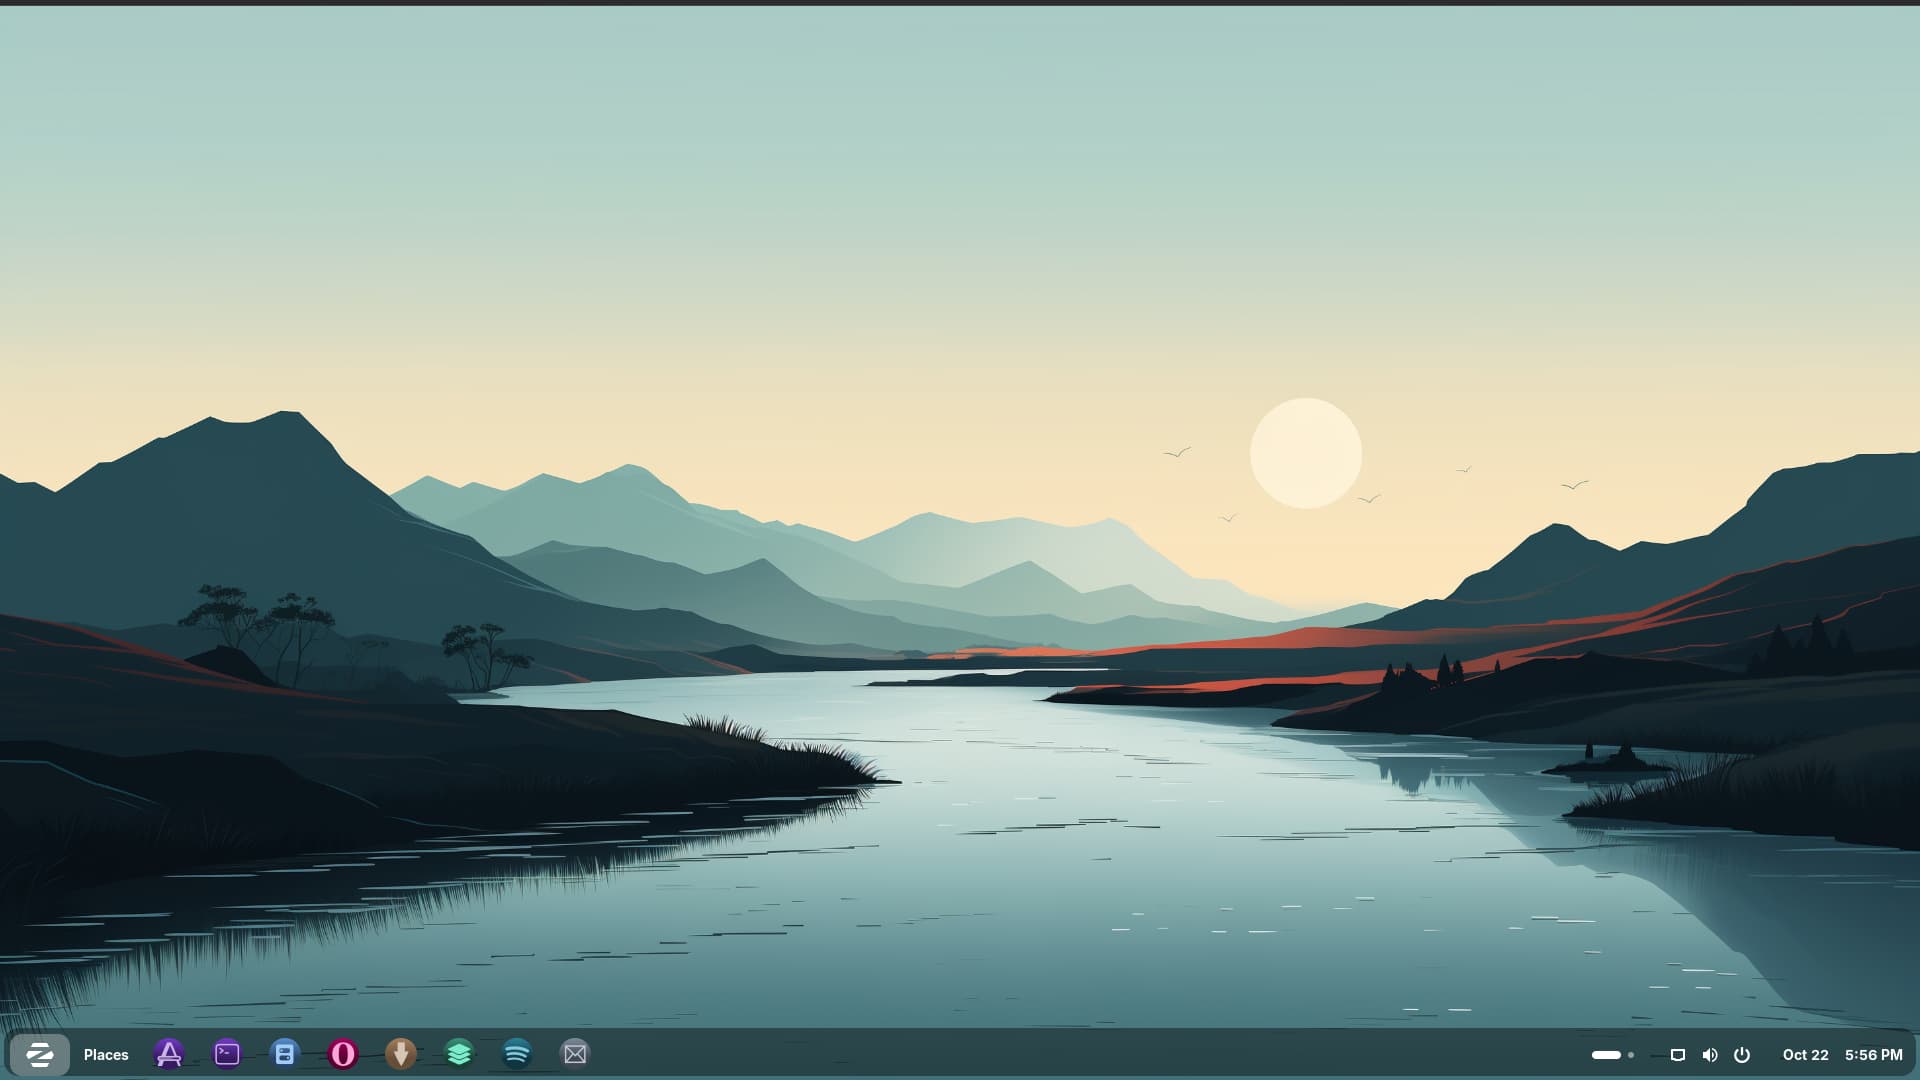Click the volume speaker icon
Image resolution: width=1920 pixels, height=1080 pixels.
point(1710,1055)
